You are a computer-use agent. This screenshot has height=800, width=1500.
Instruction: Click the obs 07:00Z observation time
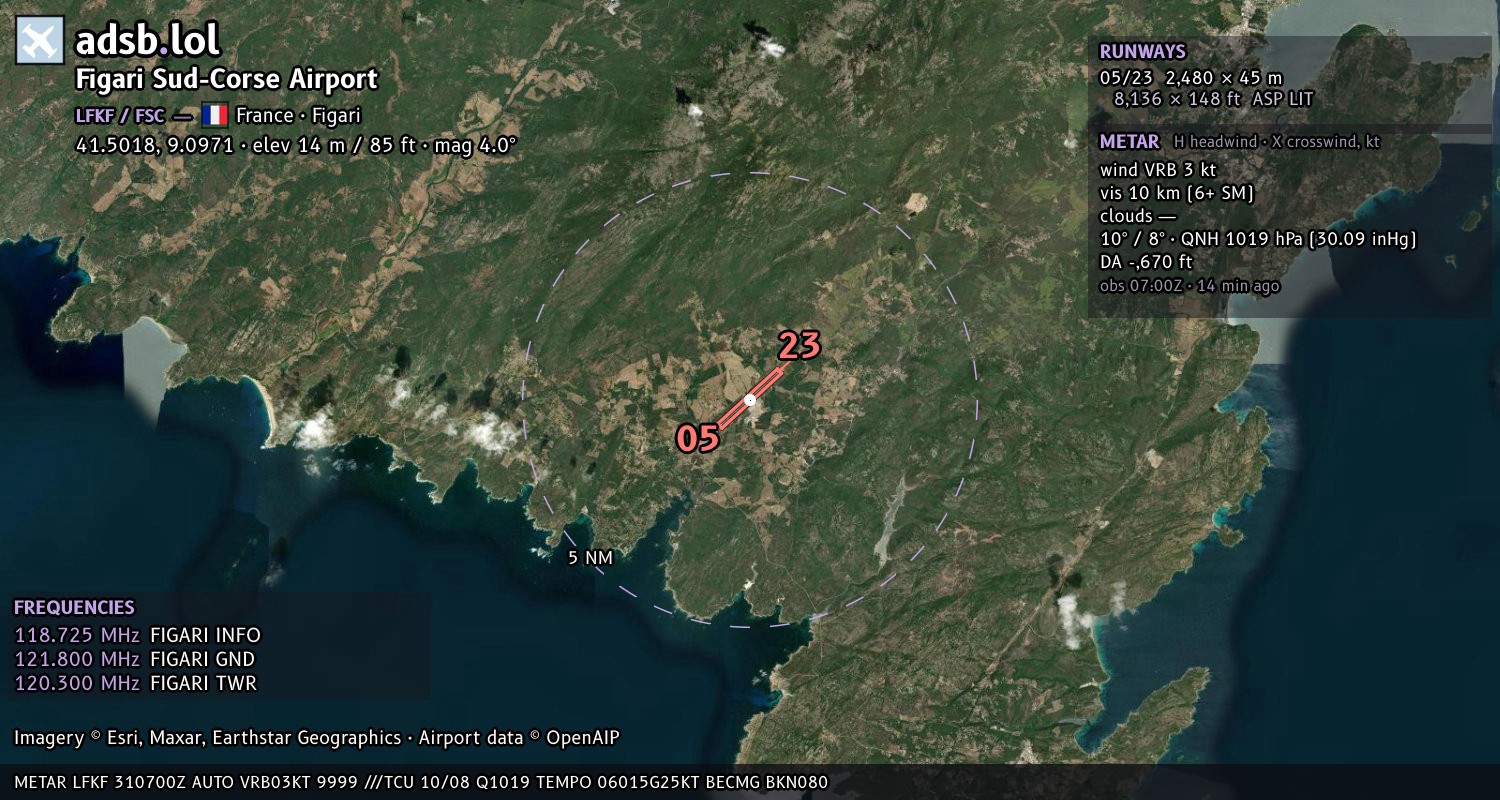click(1189, 286)
